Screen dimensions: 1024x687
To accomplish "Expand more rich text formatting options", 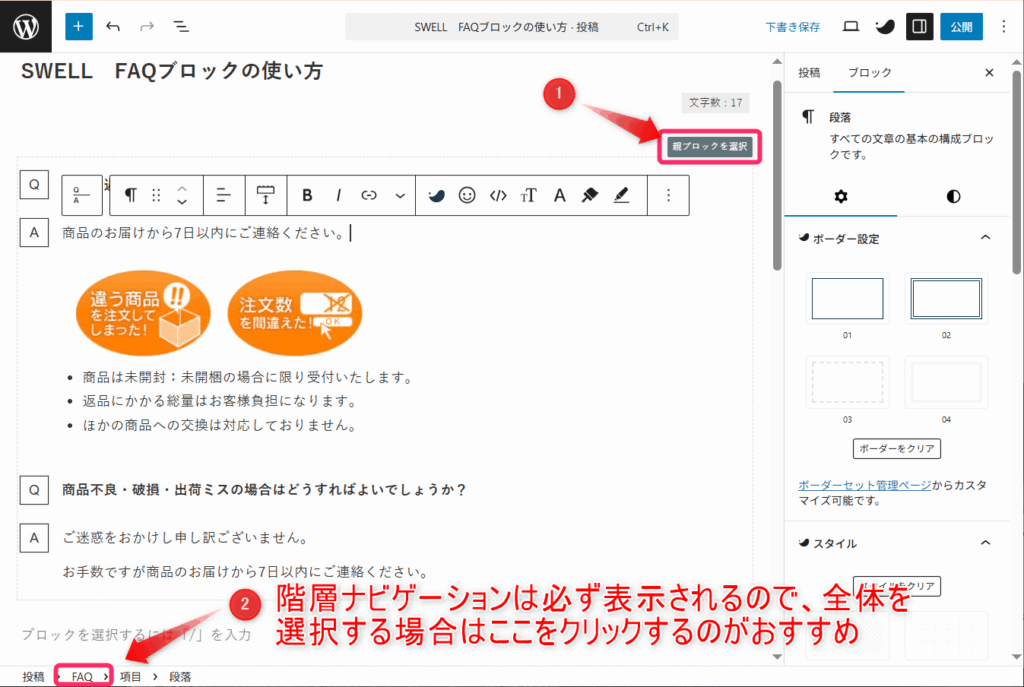I will tap(400, 195).
